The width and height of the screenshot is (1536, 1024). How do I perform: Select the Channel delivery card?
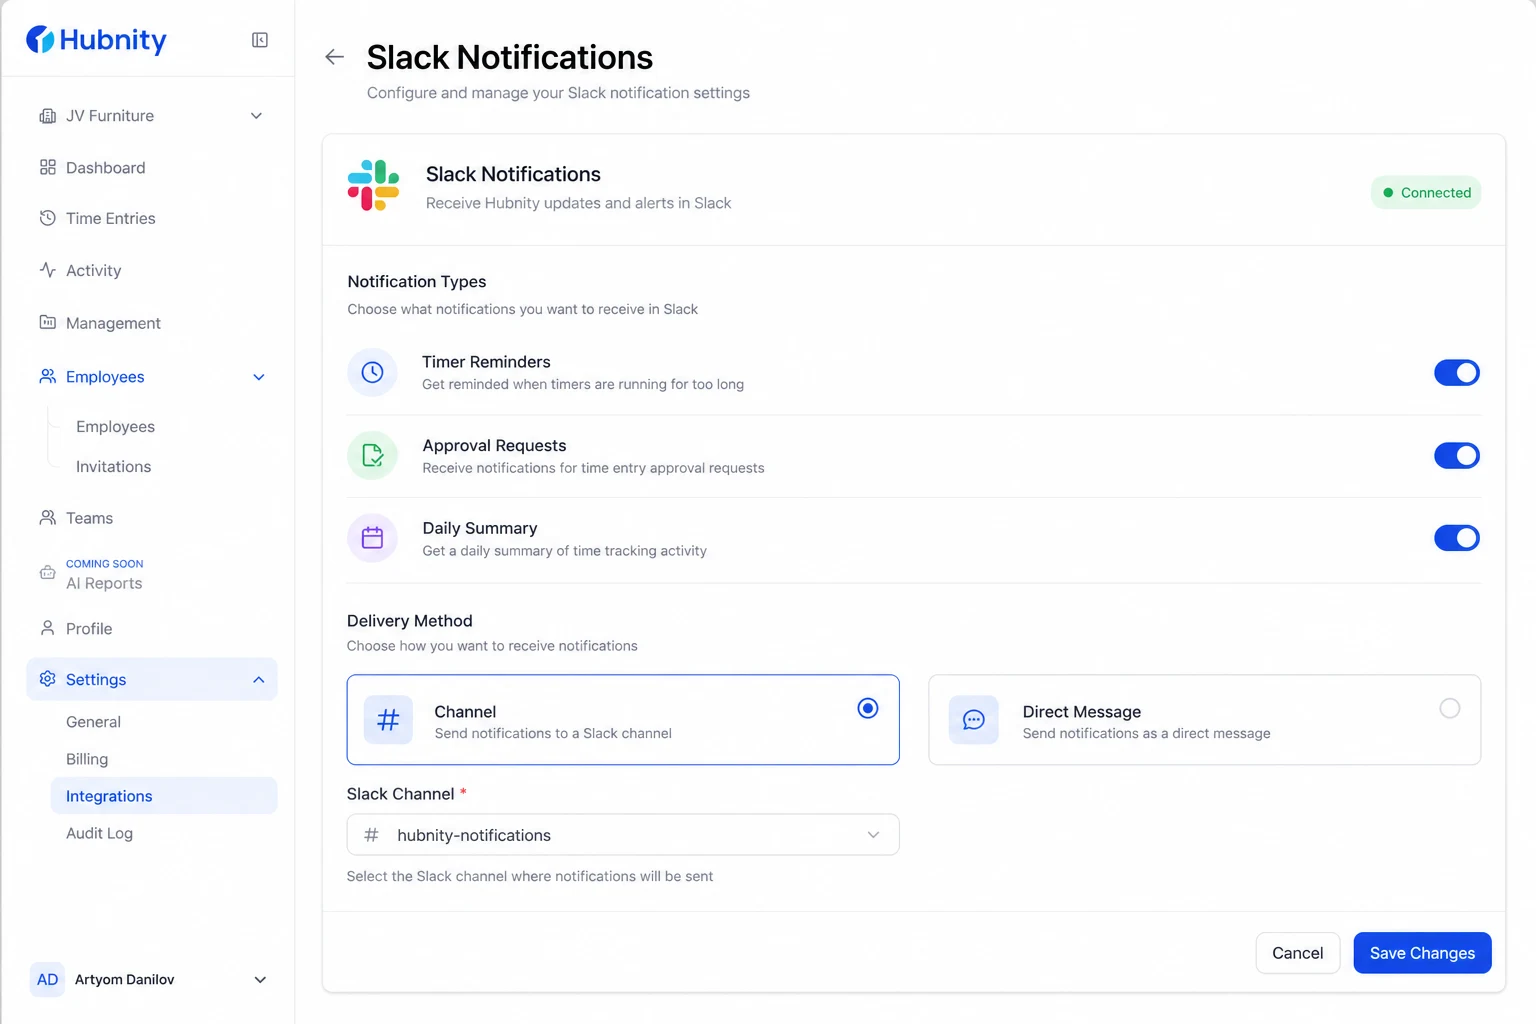[623, 720]
